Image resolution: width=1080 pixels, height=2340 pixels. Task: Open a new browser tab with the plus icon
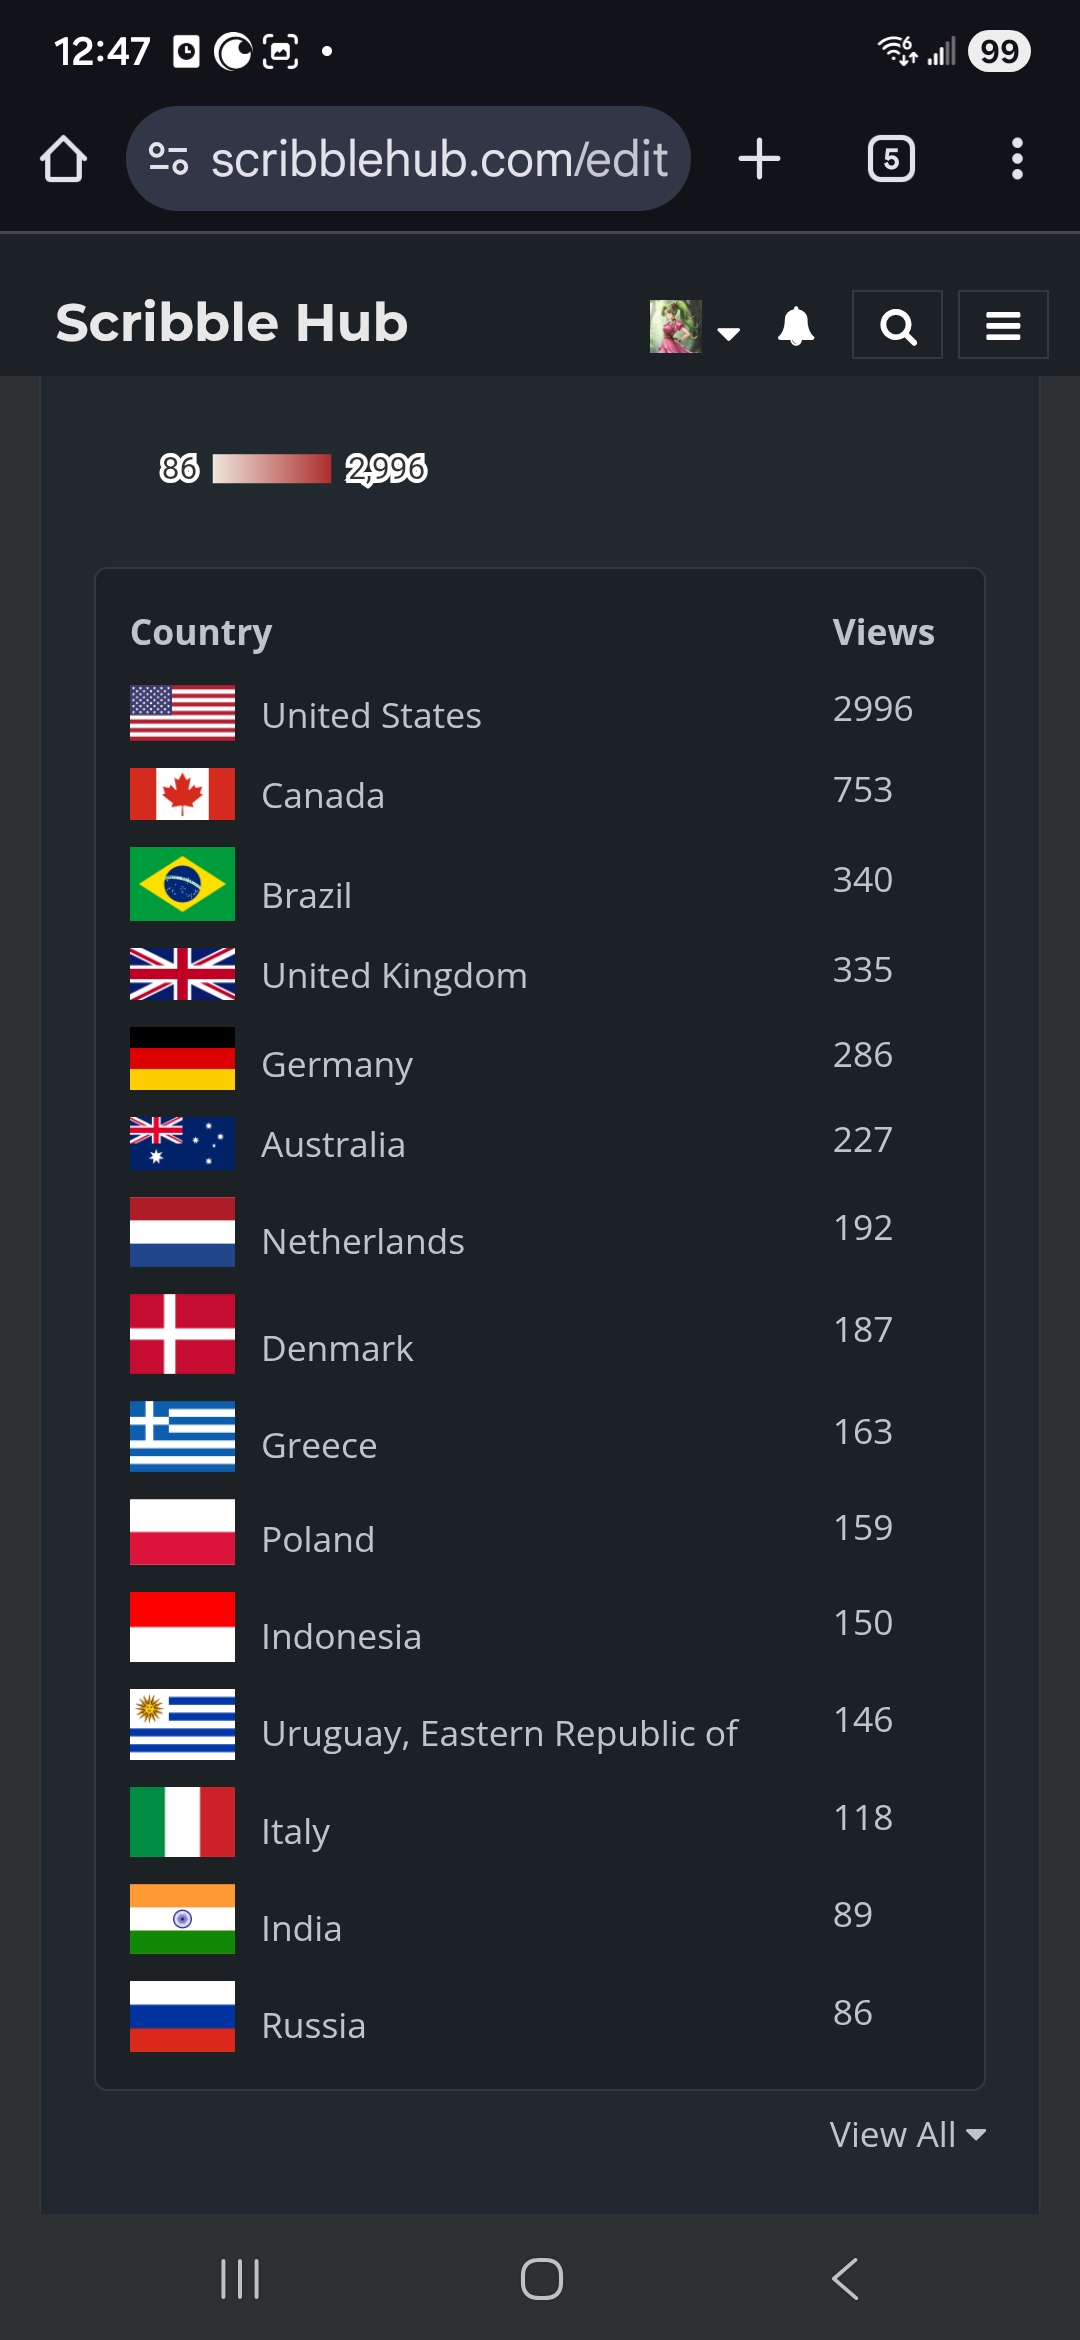(x=759, y=157)
